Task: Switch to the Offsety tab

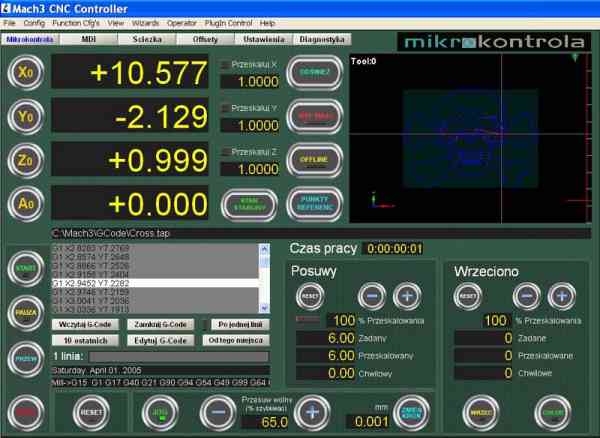Action: 205,39
